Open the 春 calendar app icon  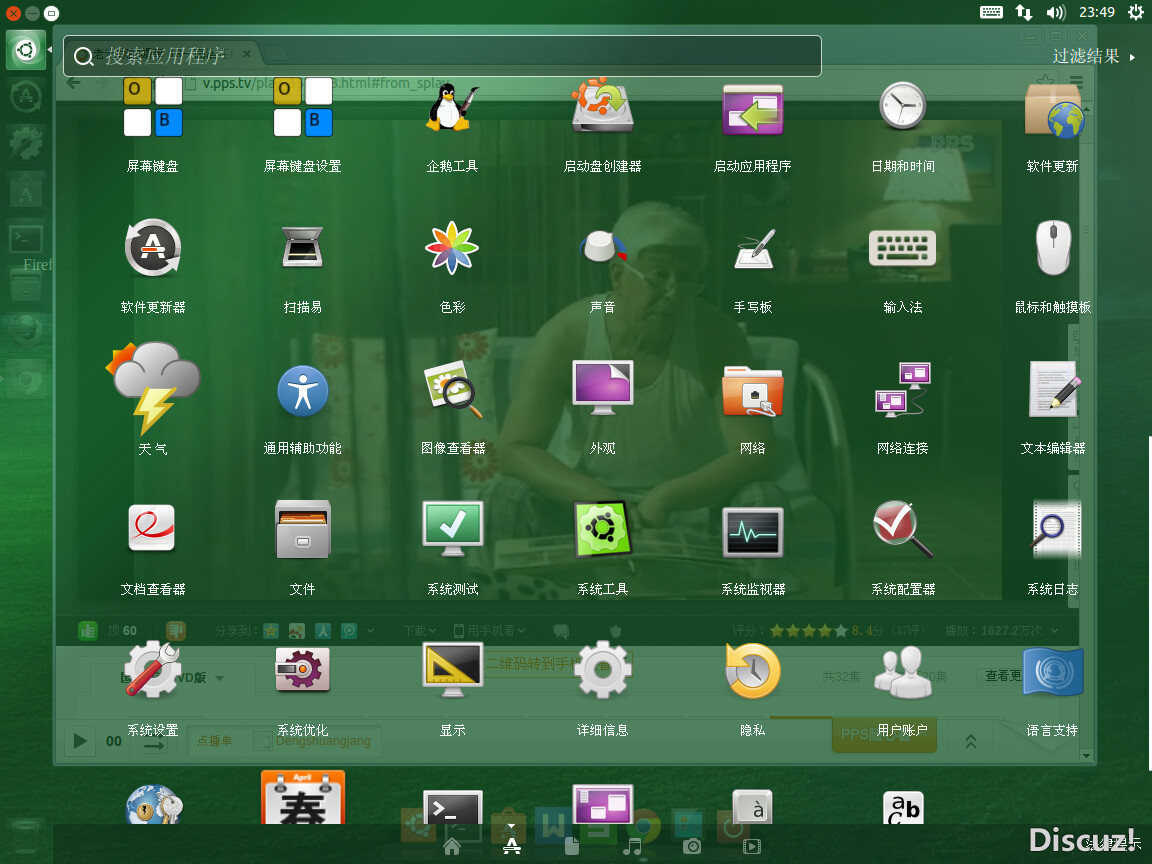tap(303, 797)
